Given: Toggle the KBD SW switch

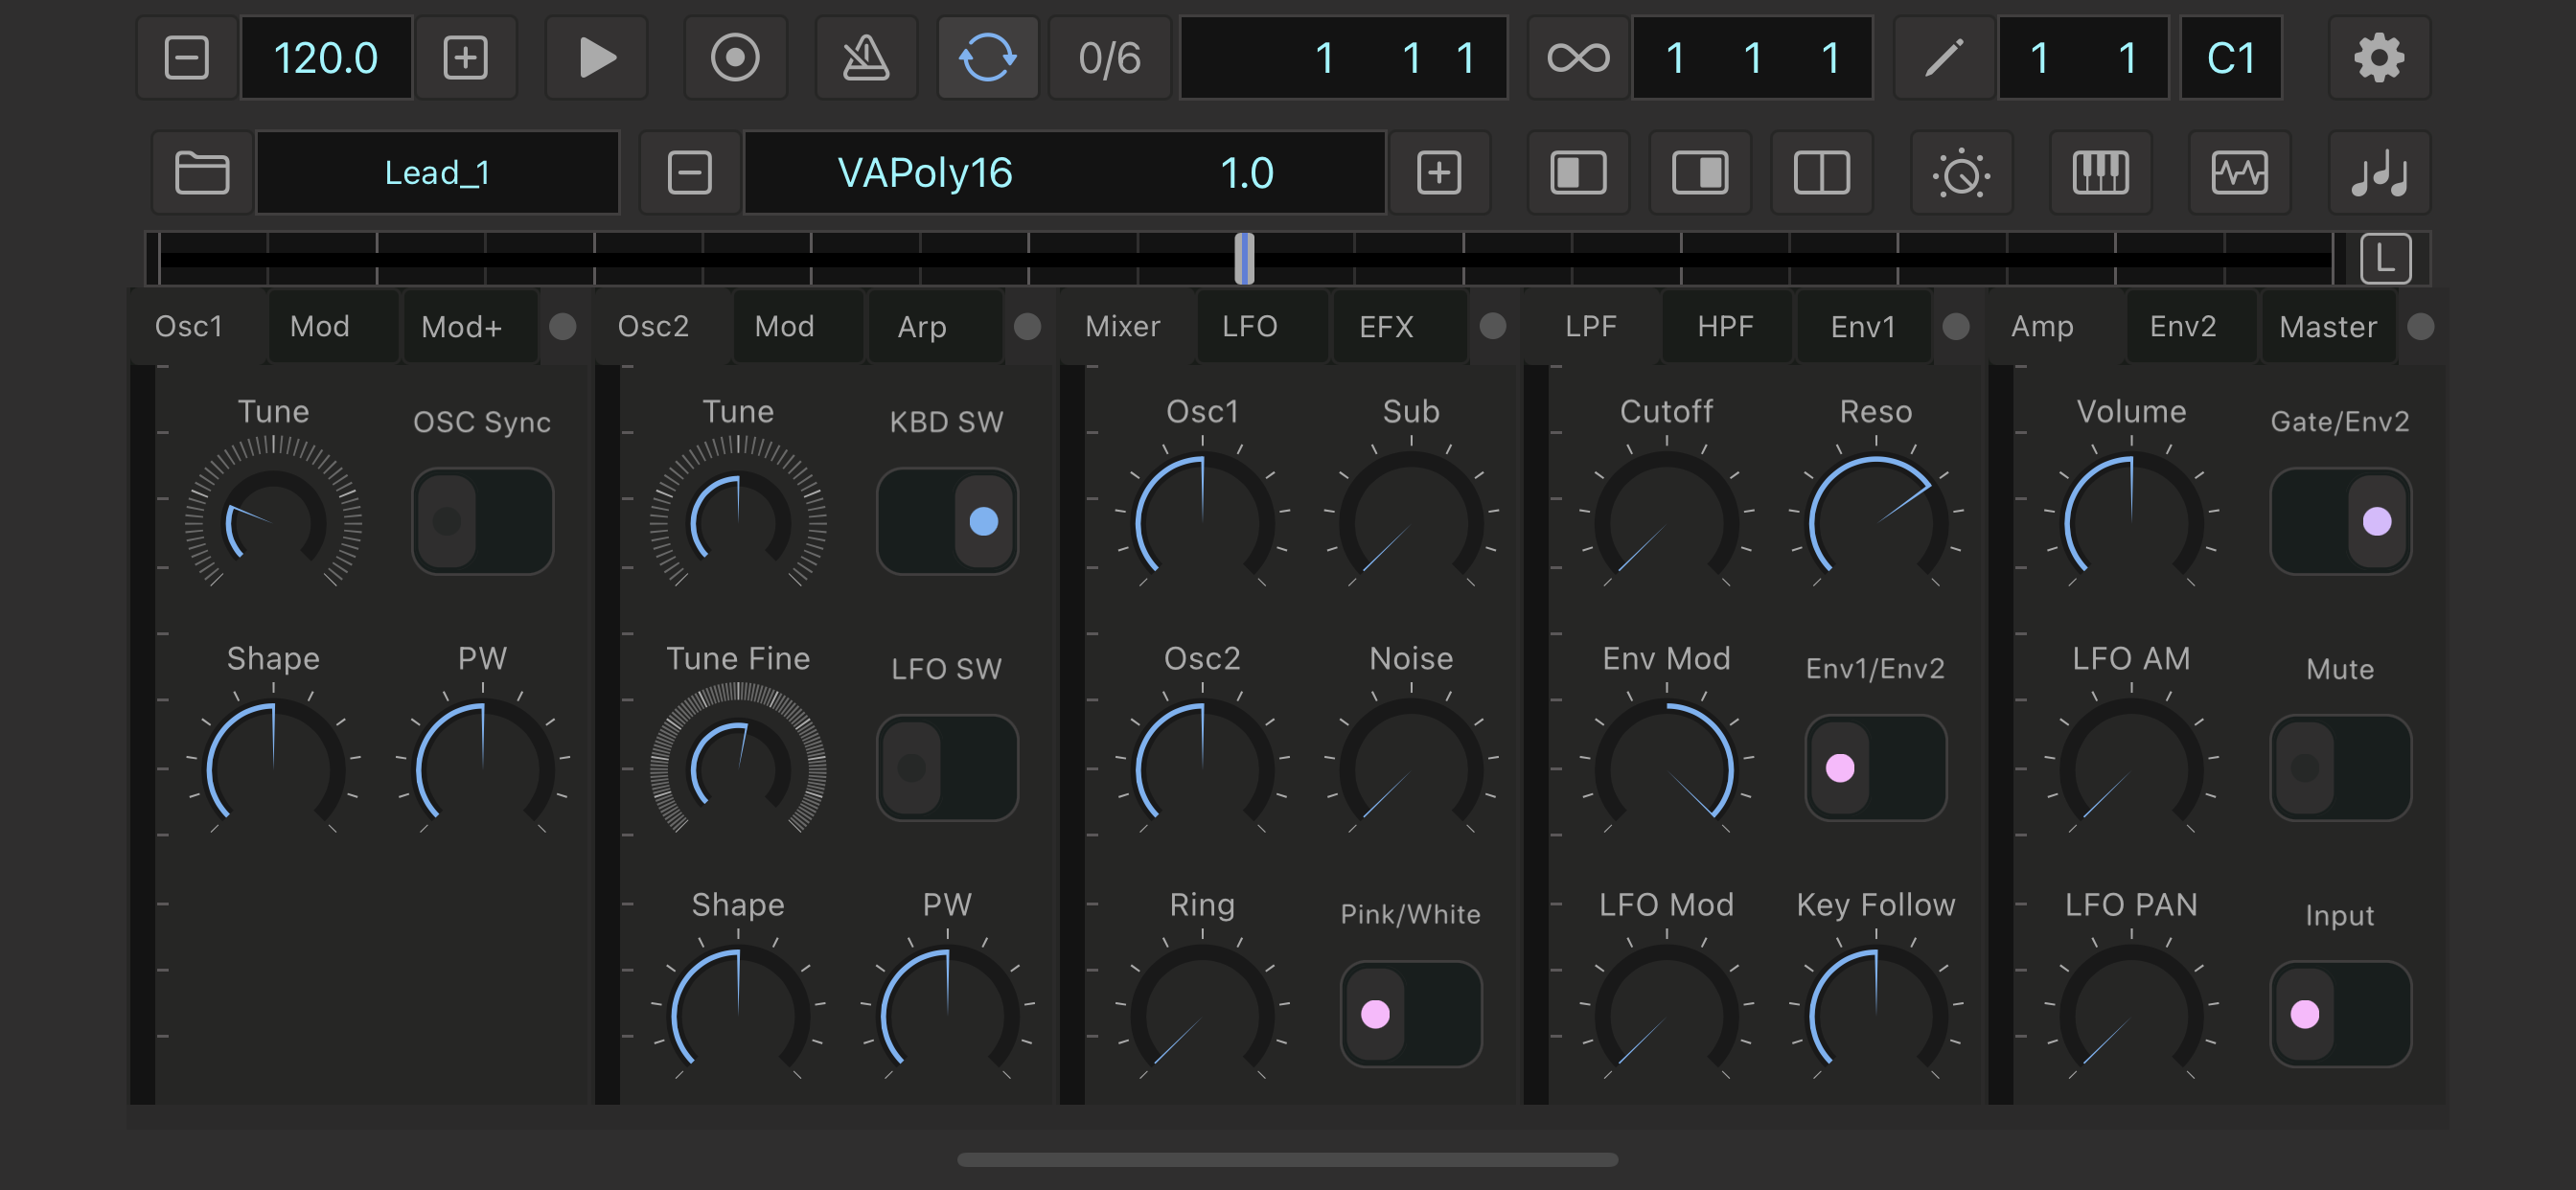Looking at the screenshot, I should (947, 521).
